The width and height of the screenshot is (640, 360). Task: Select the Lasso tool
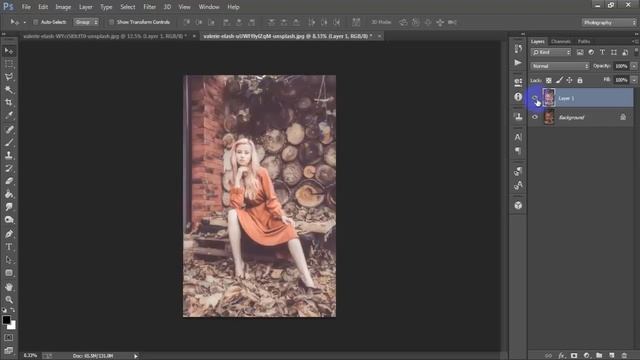coord(9,77)
